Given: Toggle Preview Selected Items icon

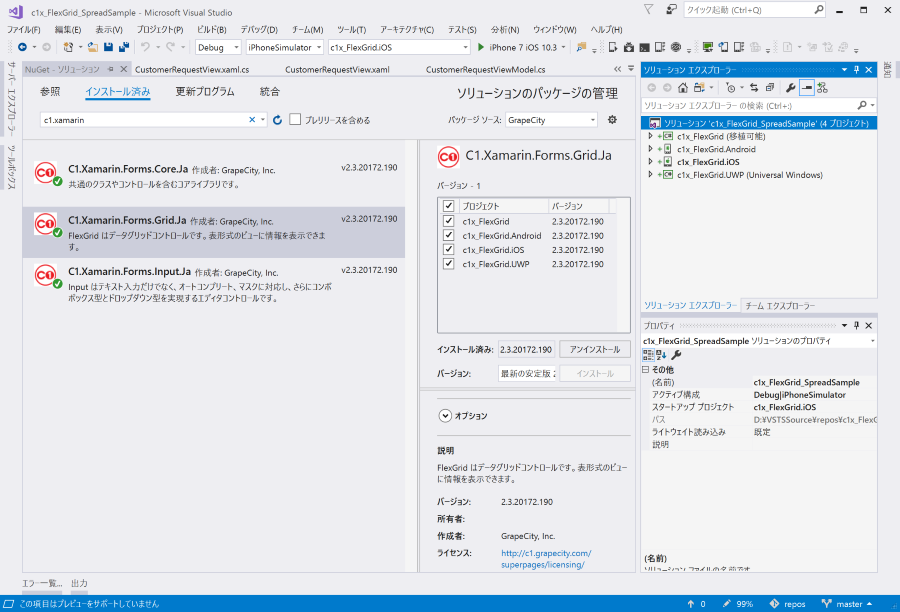Looking at the screenshot, I should coord(806,88).
